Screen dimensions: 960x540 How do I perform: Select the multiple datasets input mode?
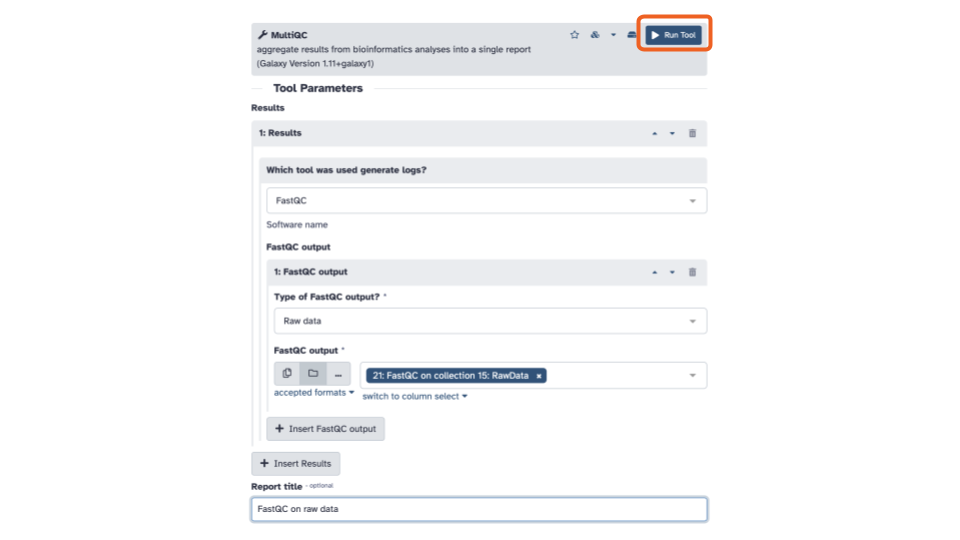click(287, 373)
